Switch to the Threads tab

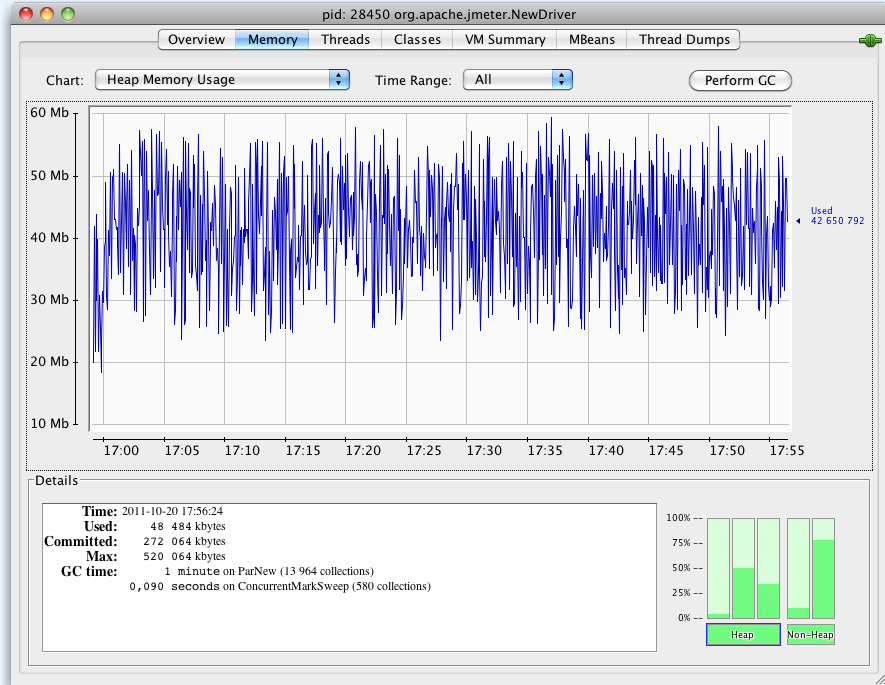345,40
